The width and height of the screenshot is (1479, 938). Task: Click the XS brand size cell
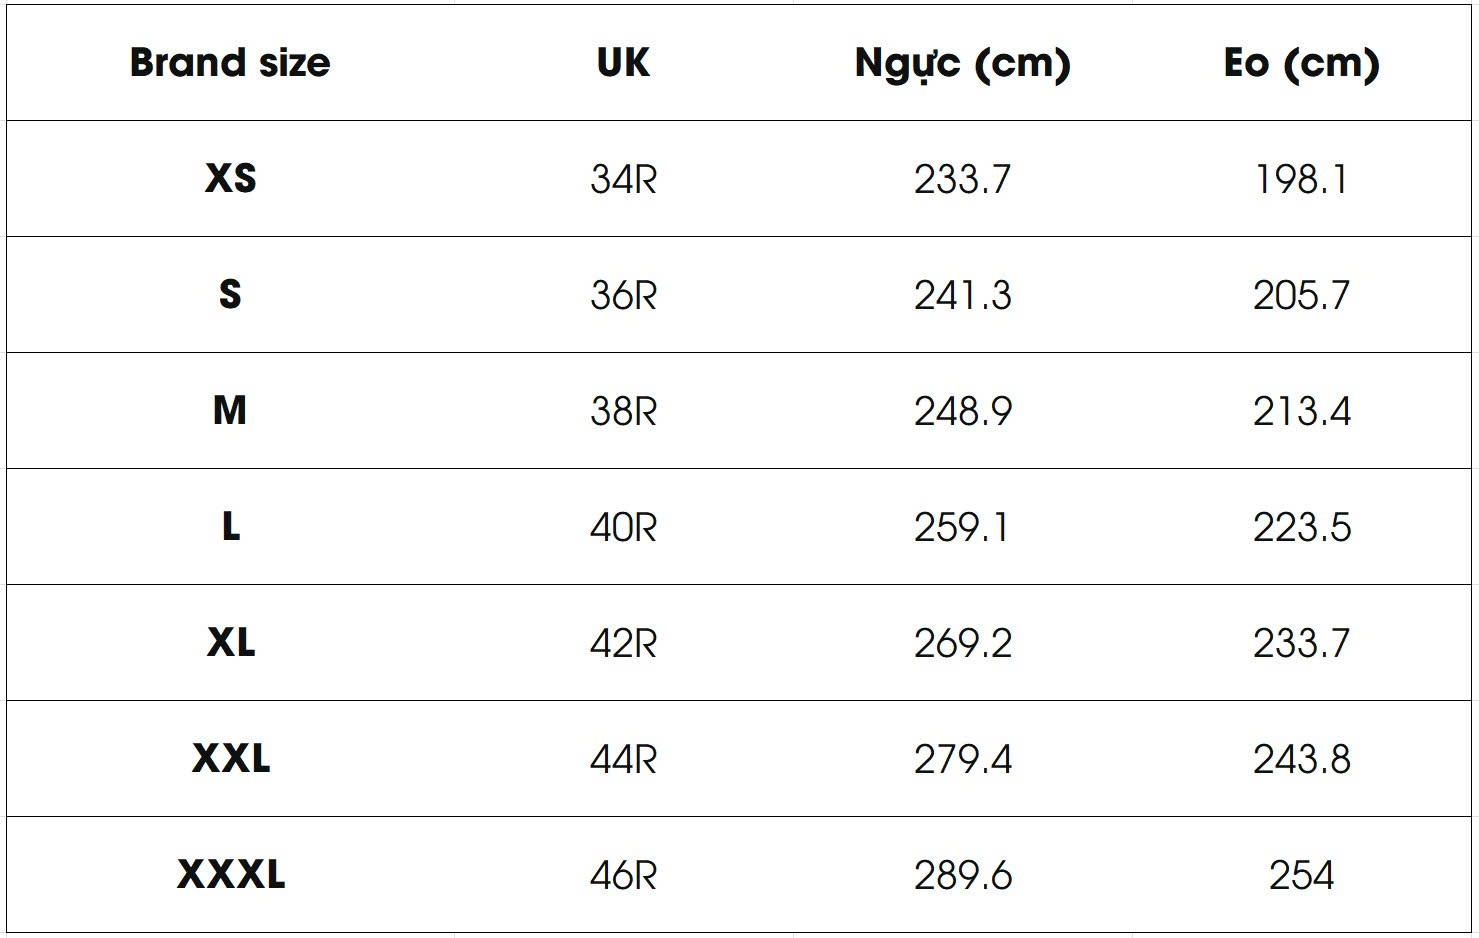[x=230, y=179]
